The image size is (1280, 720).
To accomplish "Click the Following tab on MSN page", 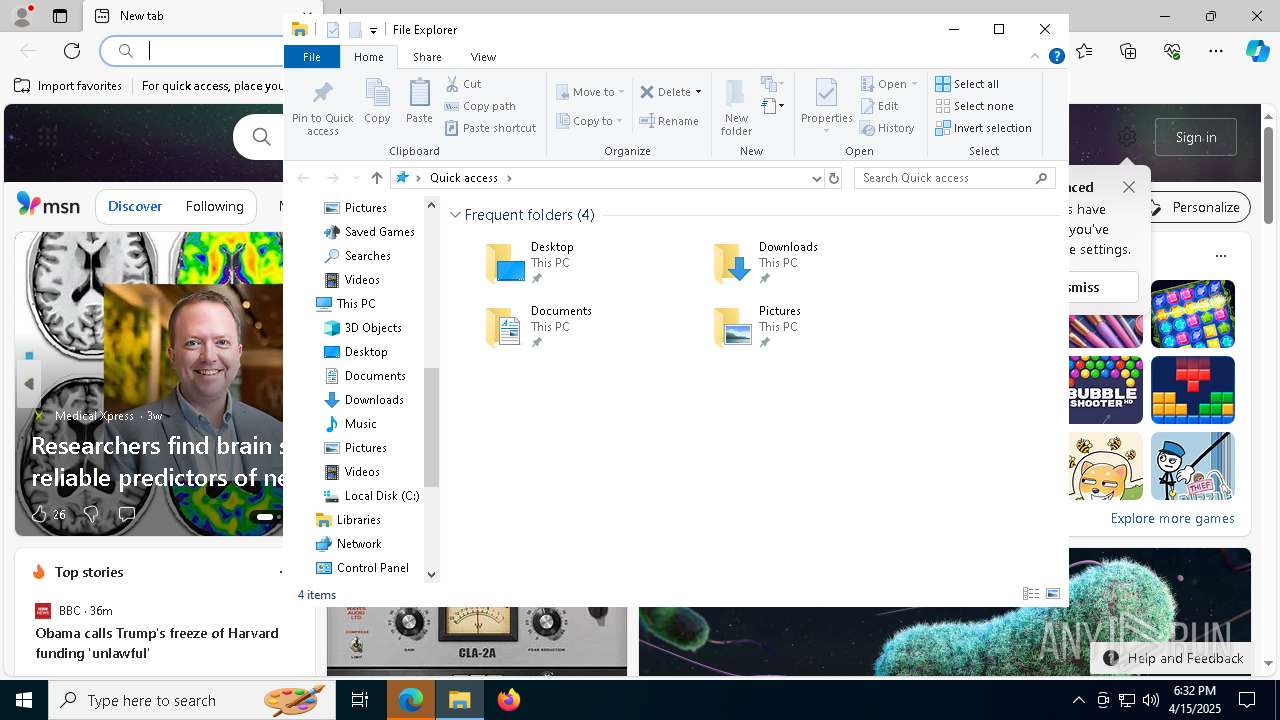I will [x=214, y=206].
